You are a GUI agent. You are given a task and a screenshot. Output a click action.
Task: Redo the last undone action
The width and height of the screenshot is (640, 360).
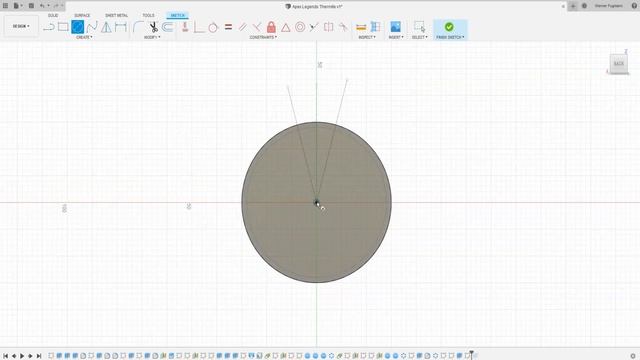pos(56,6)
